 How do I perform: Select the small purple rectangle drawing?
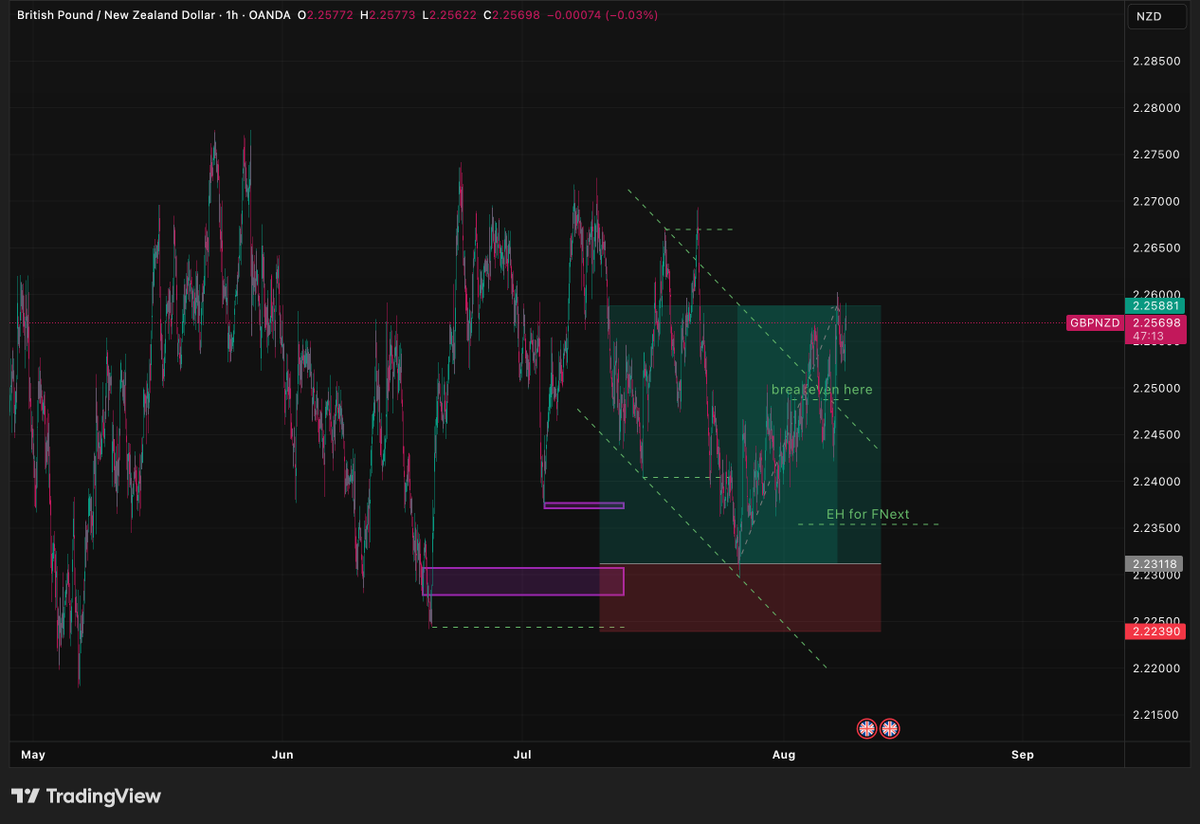click(584, 505)
